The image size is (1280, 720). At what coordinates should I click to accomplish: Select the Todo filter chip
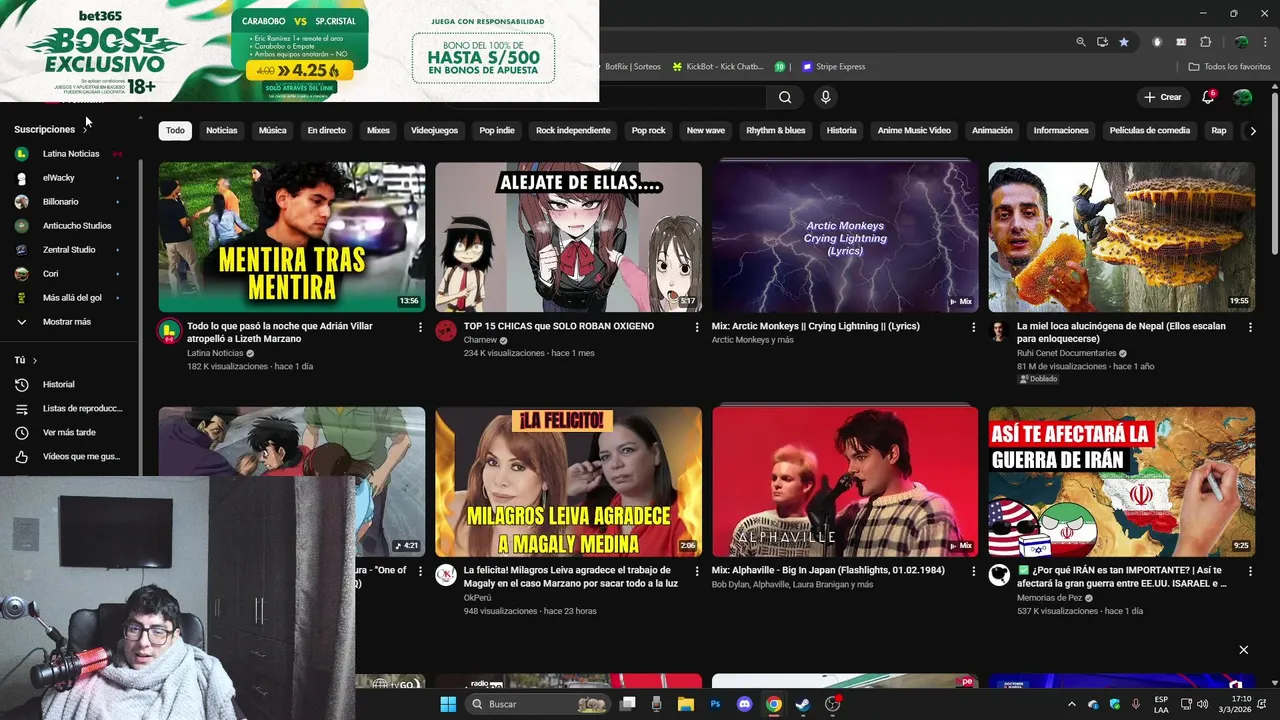click(x=175, y=131)
